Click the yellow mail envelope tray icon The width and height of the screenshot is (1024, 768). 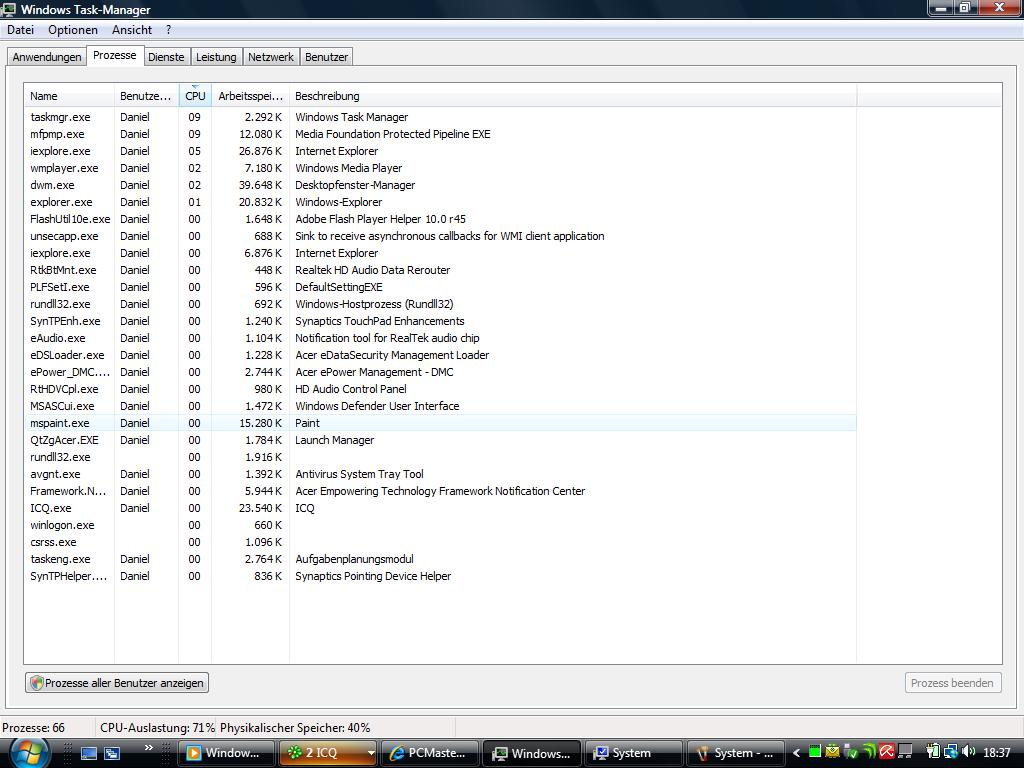coord(832,751)
